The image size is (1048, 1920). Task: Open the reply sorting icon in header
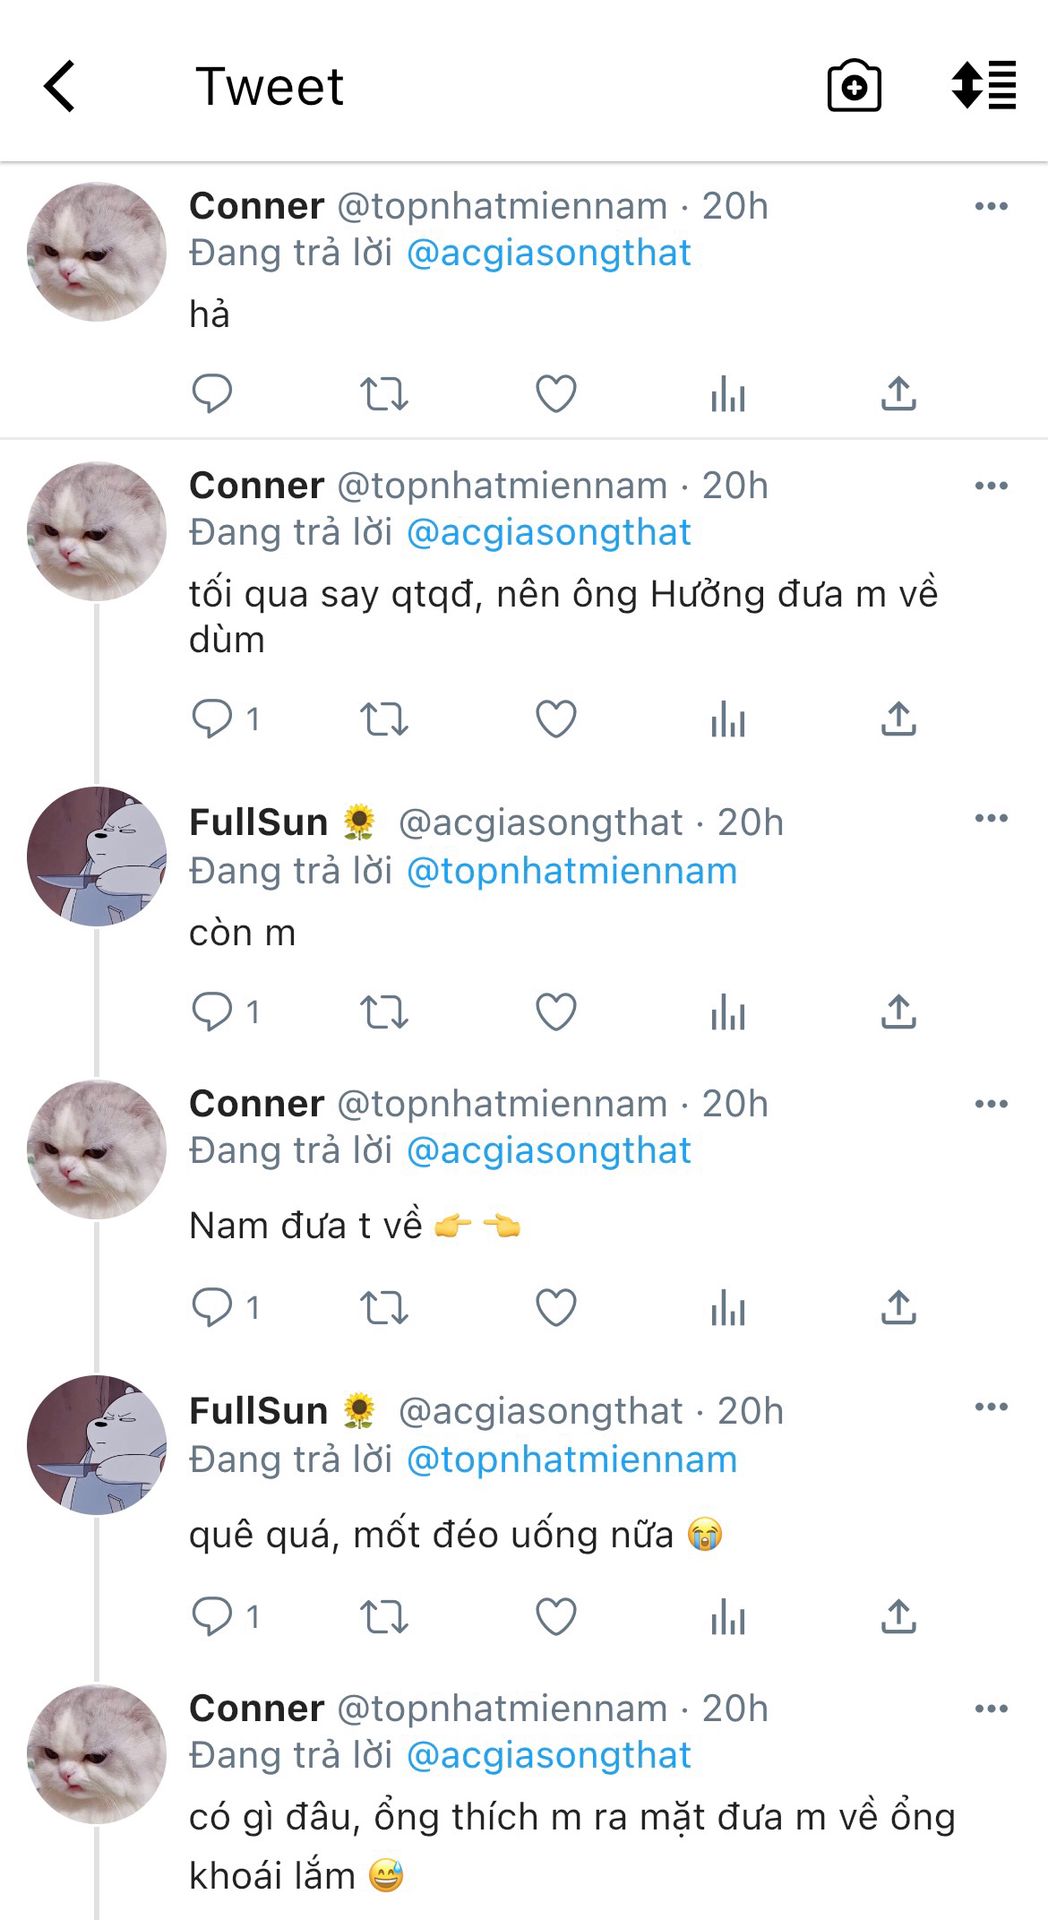click(984, 86)
